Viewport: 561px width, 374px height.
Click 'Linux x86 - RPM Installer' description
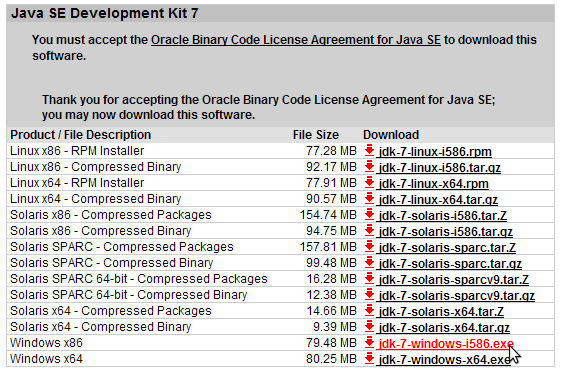click(x=77, y=151)
